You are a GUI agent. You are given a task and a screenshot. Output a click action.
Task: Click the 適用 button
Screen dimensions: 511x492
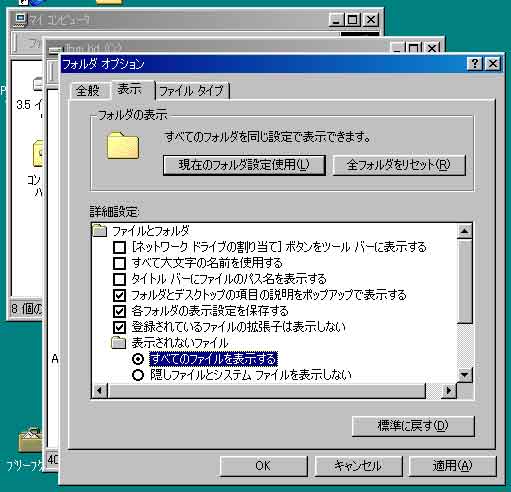pos(452,466)
